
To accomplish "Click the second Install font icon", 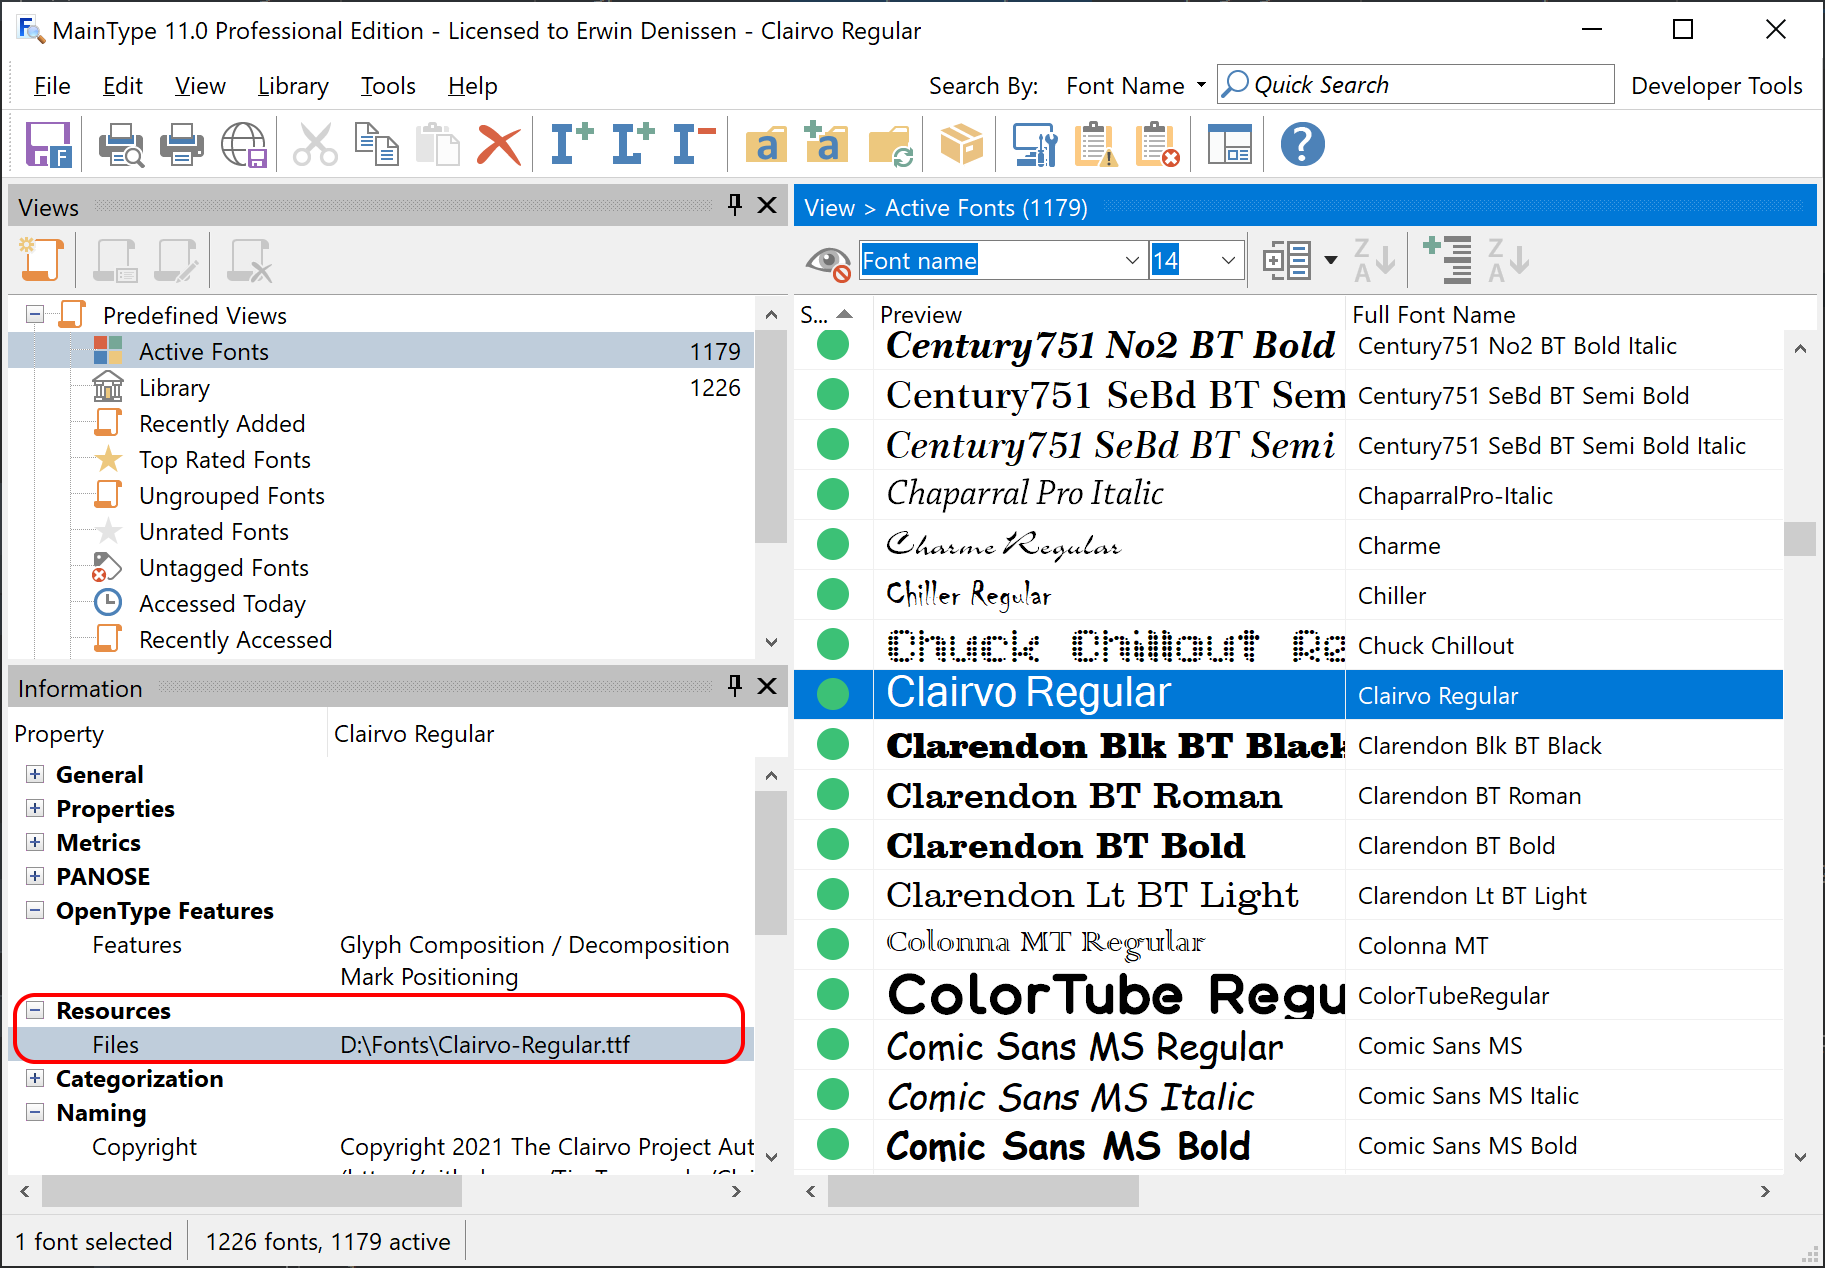I will tap(633, 145).
